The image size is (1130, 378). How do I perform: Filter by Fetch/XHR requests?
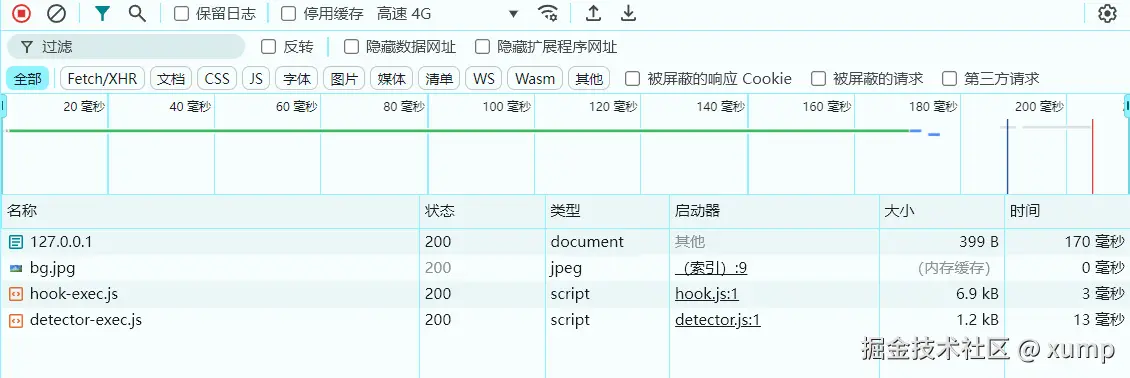(102, 78)
